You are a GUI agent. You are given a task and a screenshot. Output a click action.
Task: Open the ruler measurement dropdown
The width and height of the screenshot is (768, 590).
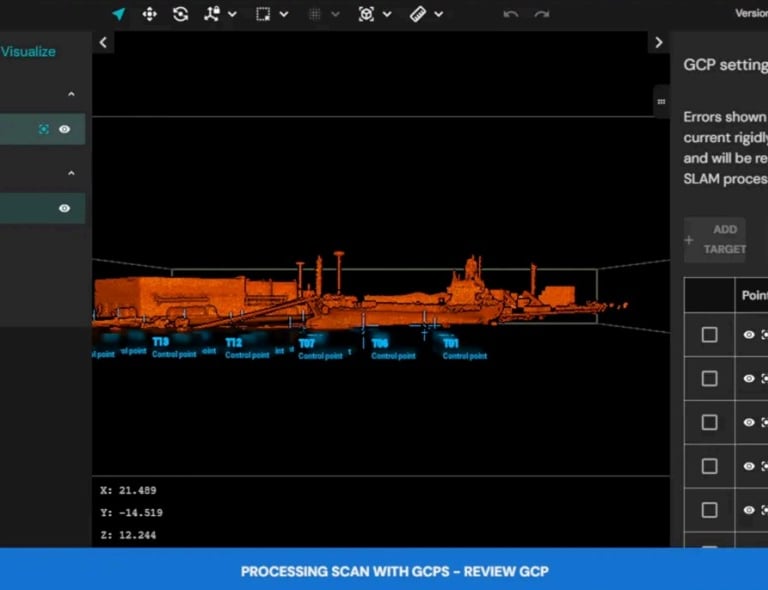pos(439,14)
